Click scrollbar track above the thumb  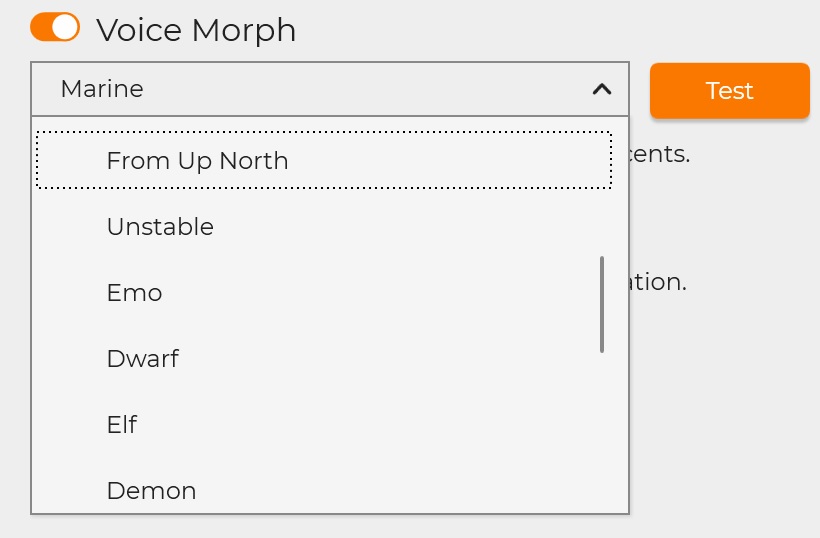tap(602, 188)
